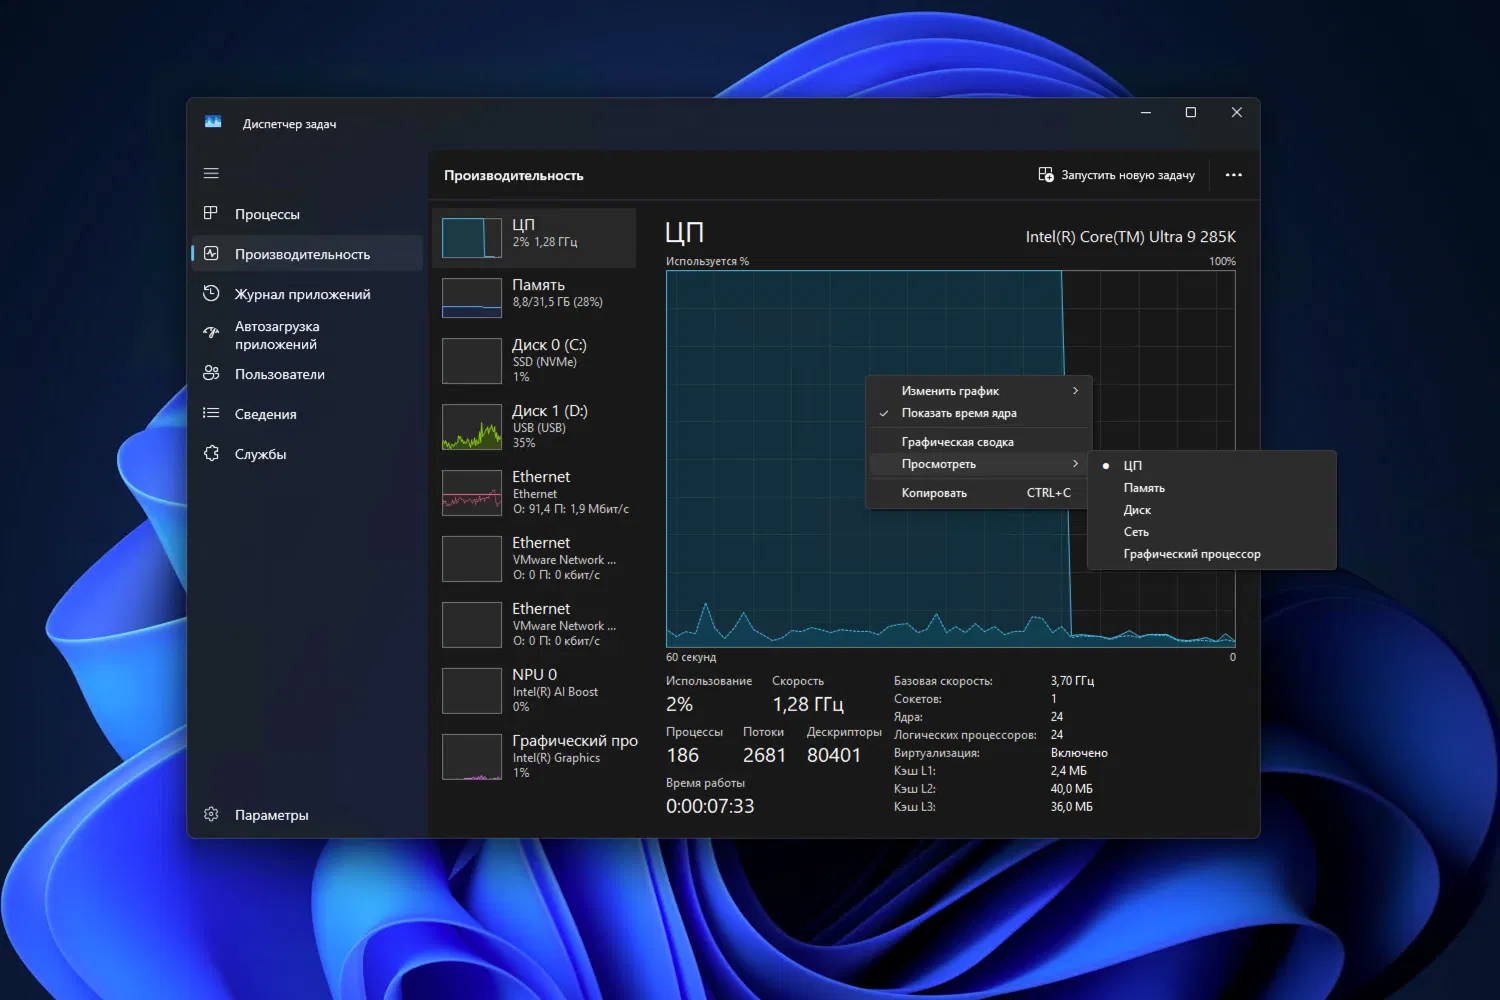Open the three-dots more options menu
Viewport: 1500px width, 1000px height.
click(1234, 175)
